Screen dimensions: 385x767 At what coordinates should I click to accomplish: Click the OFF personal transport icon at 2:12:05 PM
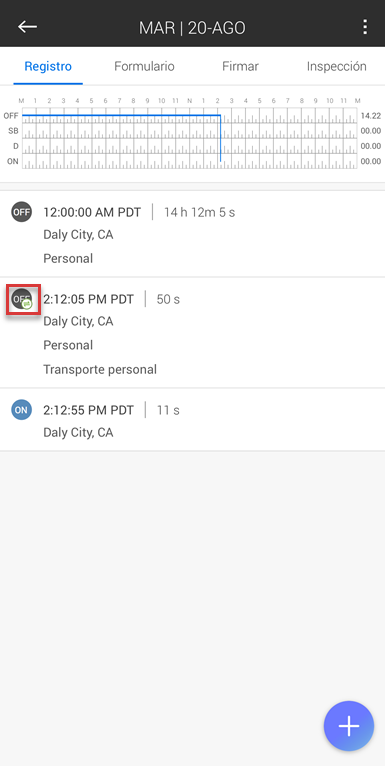23,299
